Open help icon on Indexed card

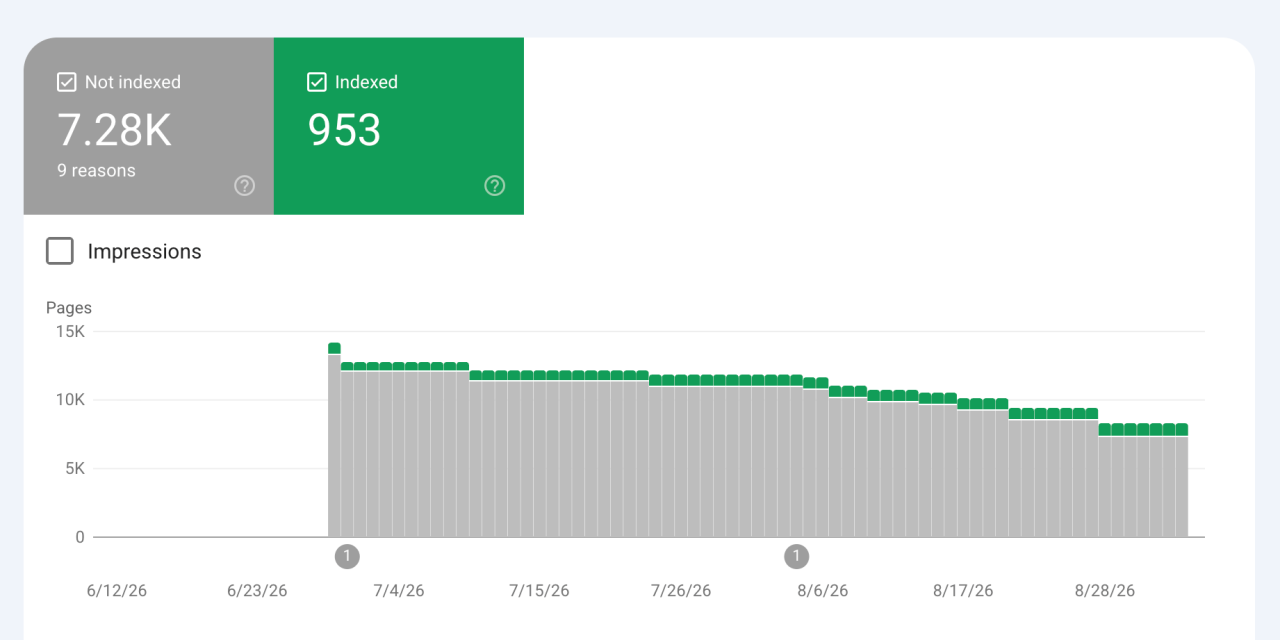[494, 185]
